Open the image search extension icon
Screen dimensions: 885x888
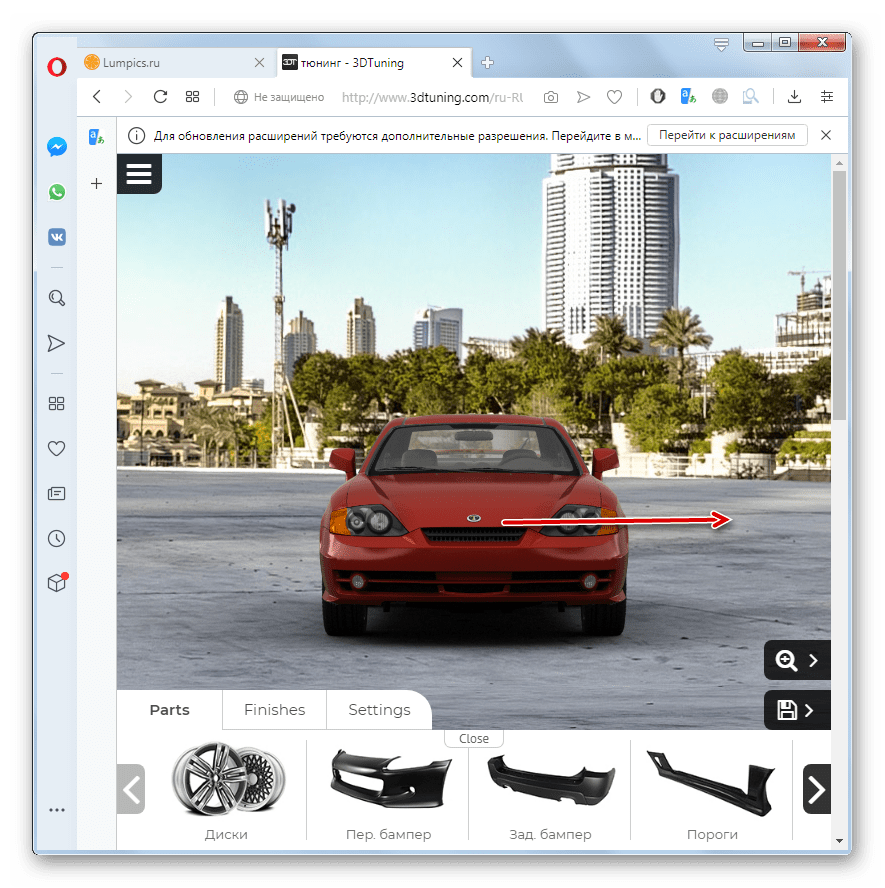750,96
